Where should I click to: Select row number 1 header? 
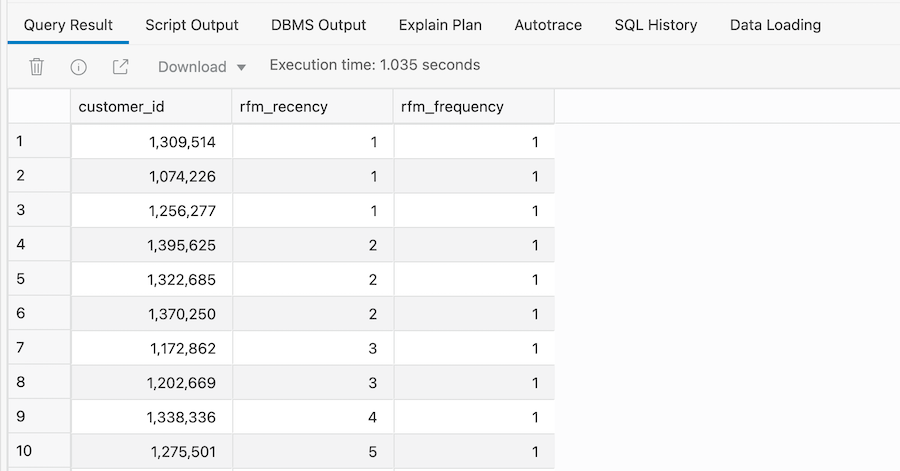tap(39, 142)
